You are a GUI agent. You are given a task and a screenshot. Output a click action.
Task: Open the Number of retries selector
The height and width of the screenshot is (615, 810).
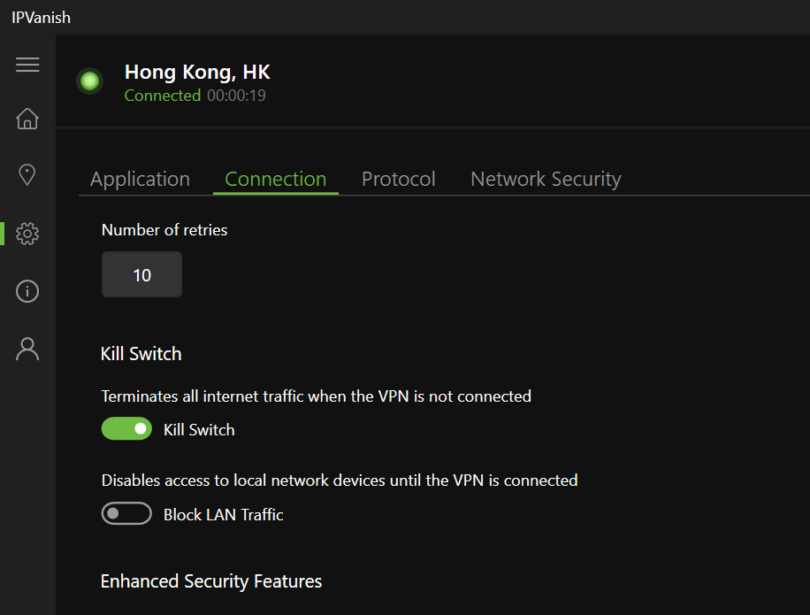tap(141, 274)
